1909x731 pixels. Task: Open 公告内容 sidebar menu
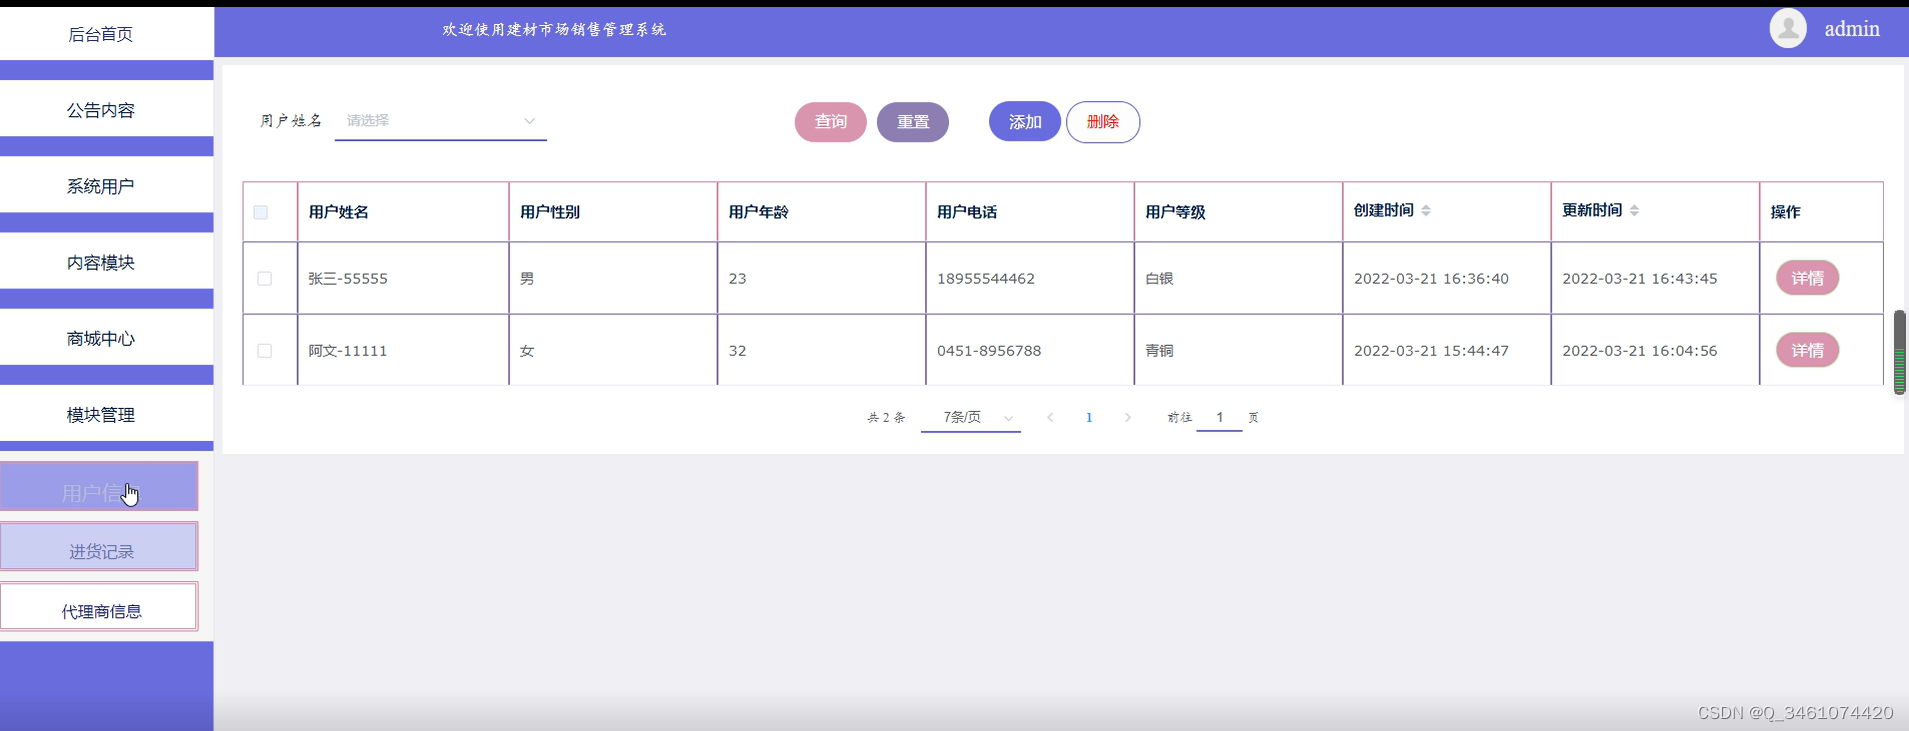pos(100,110)
